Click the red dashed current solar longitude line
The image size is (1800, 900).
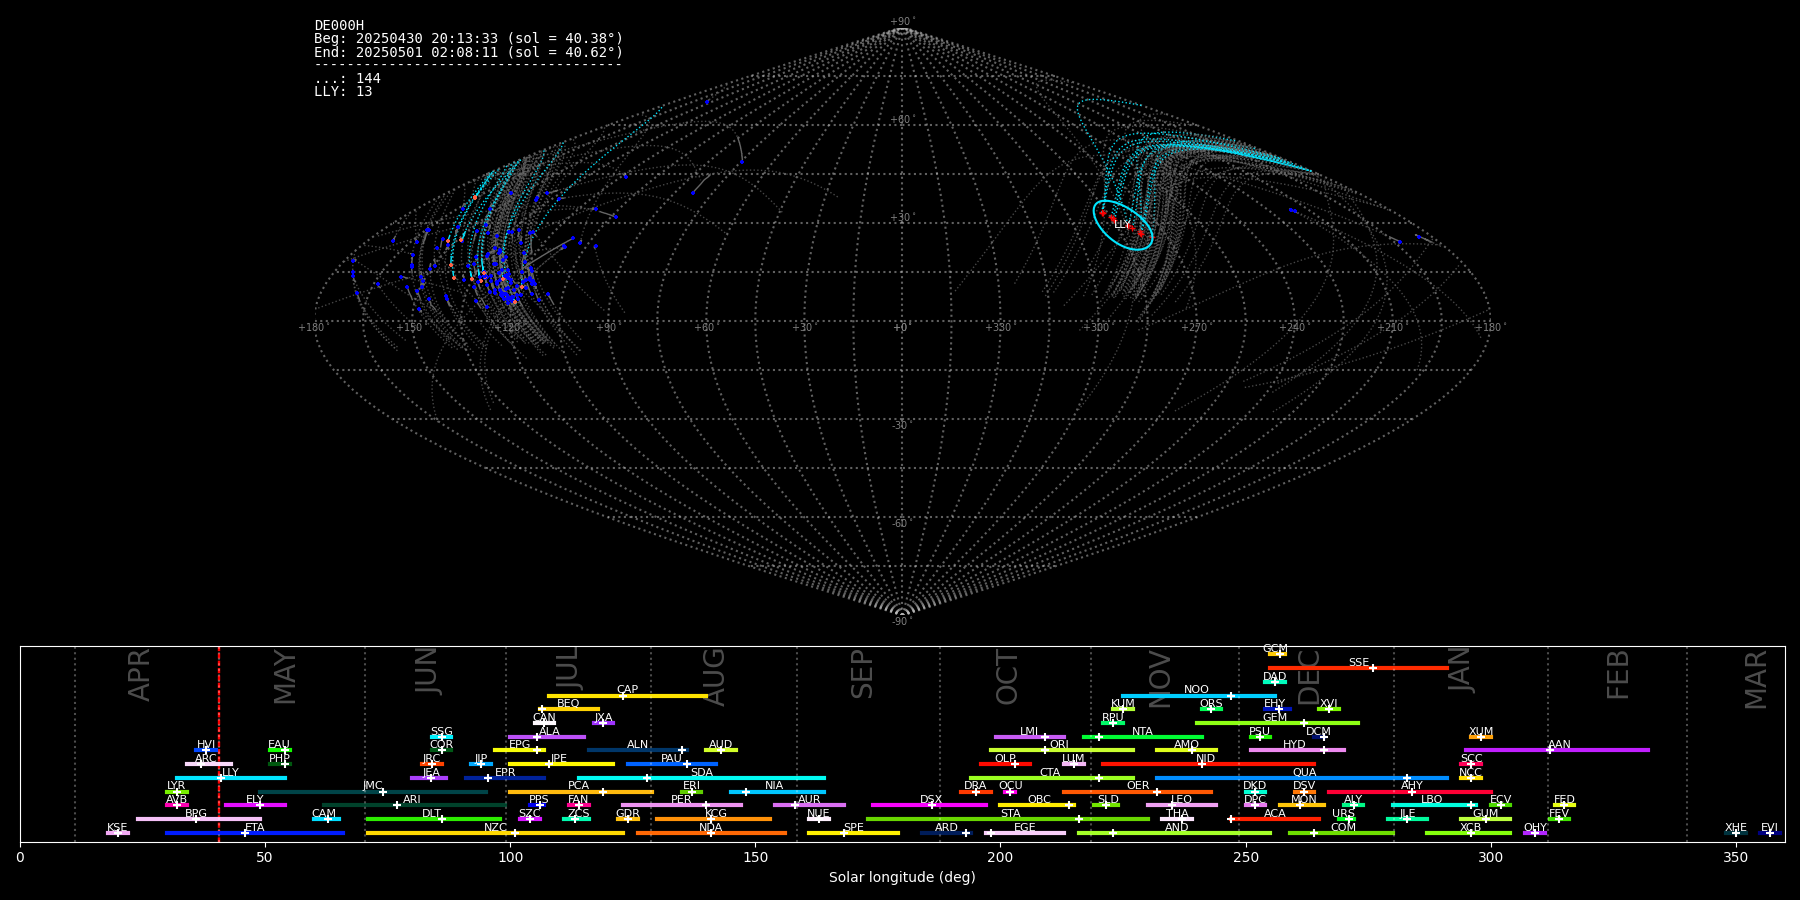219,744
